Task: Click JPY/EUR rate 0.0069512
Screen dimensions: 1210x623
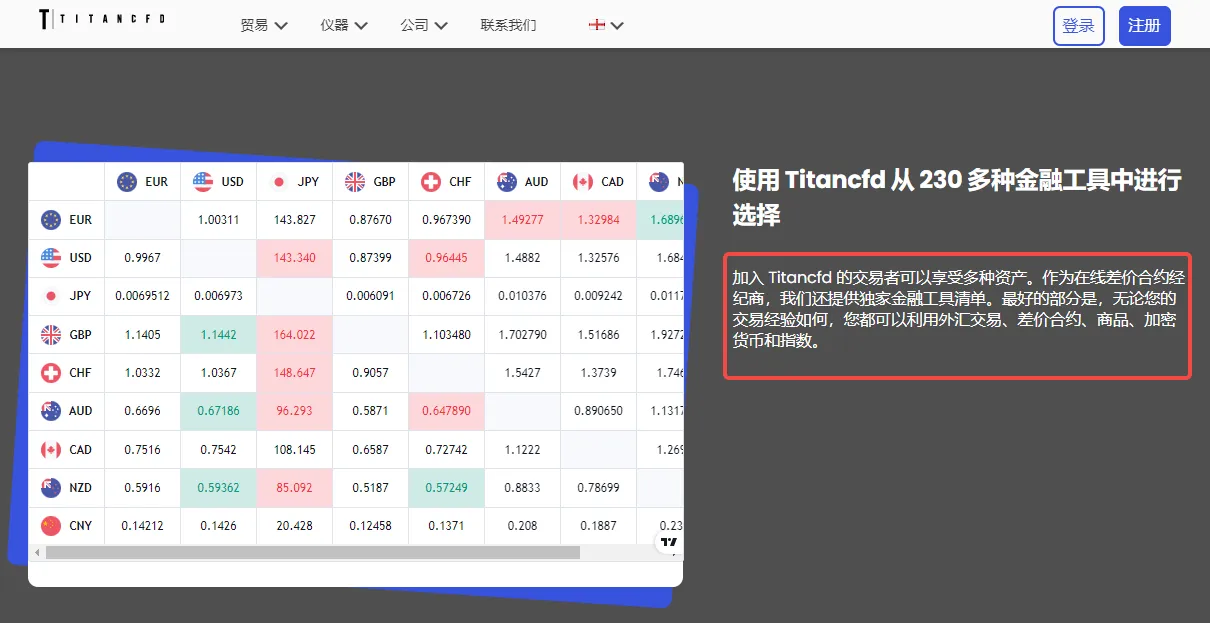Action: pyautogui.click(x=142, y=296)
